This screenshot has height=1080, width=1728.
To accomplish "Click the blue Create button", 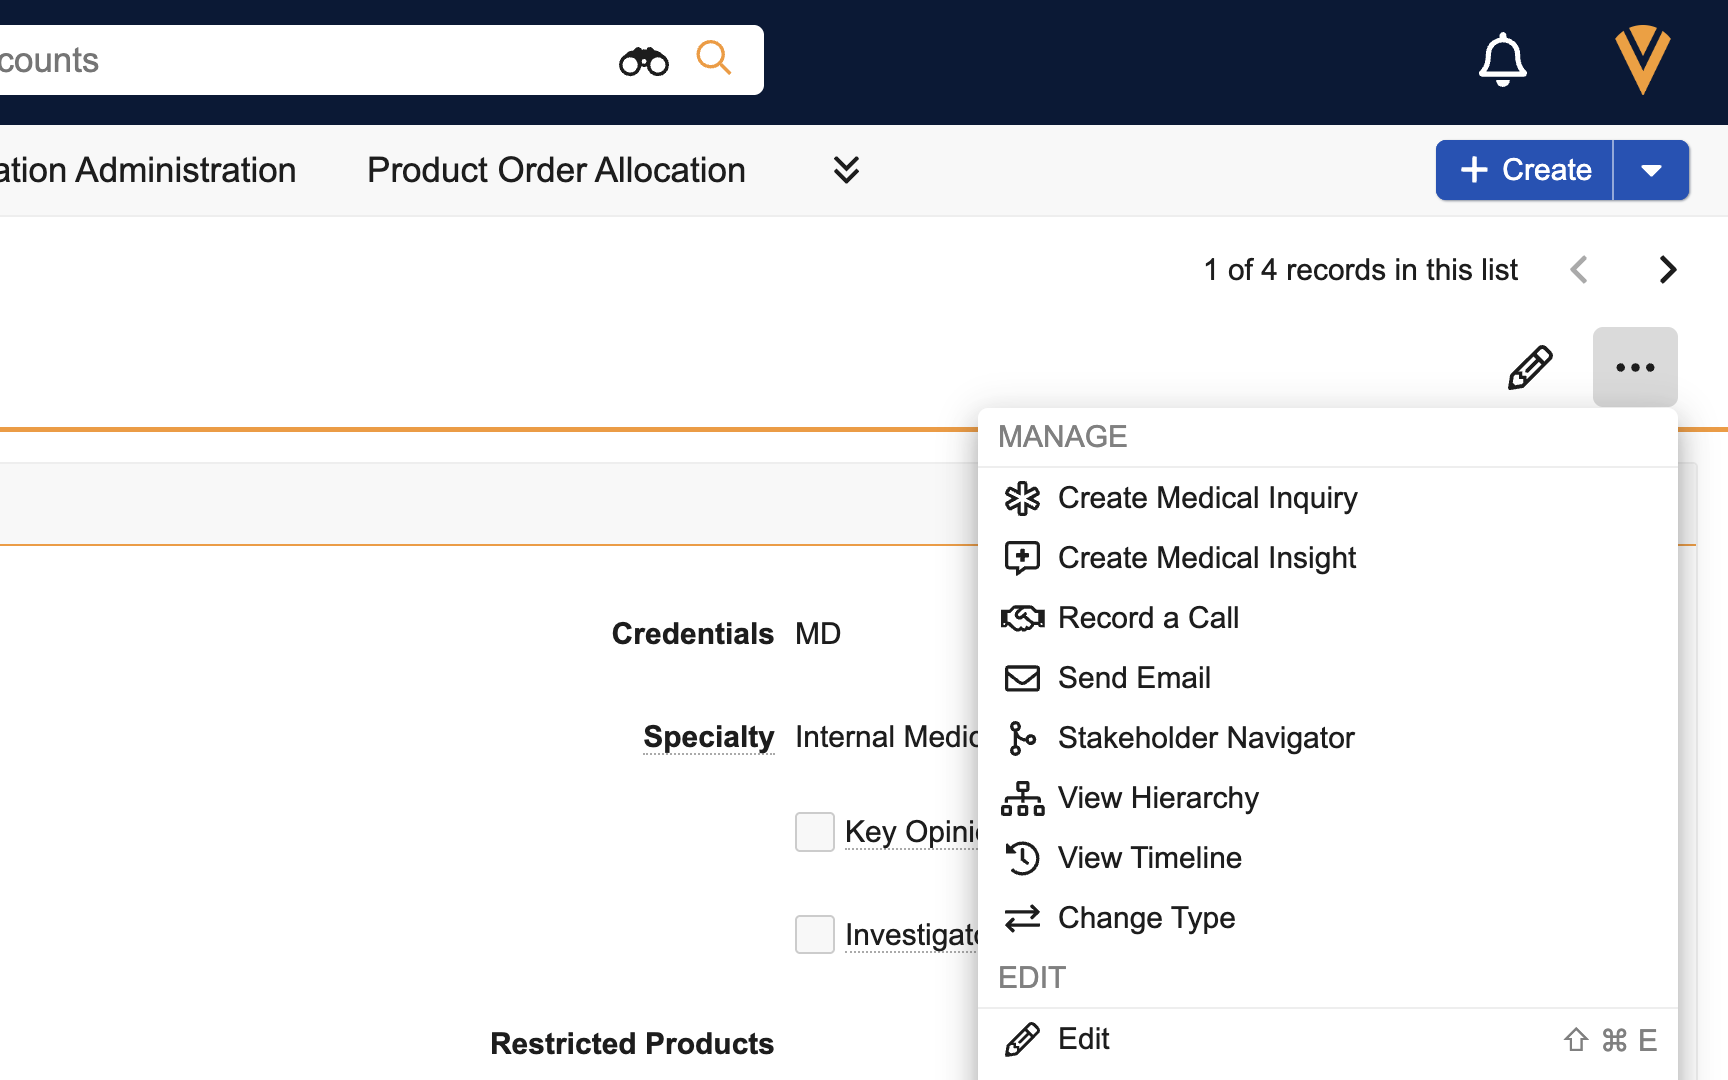I will (x=1525, y=170).
